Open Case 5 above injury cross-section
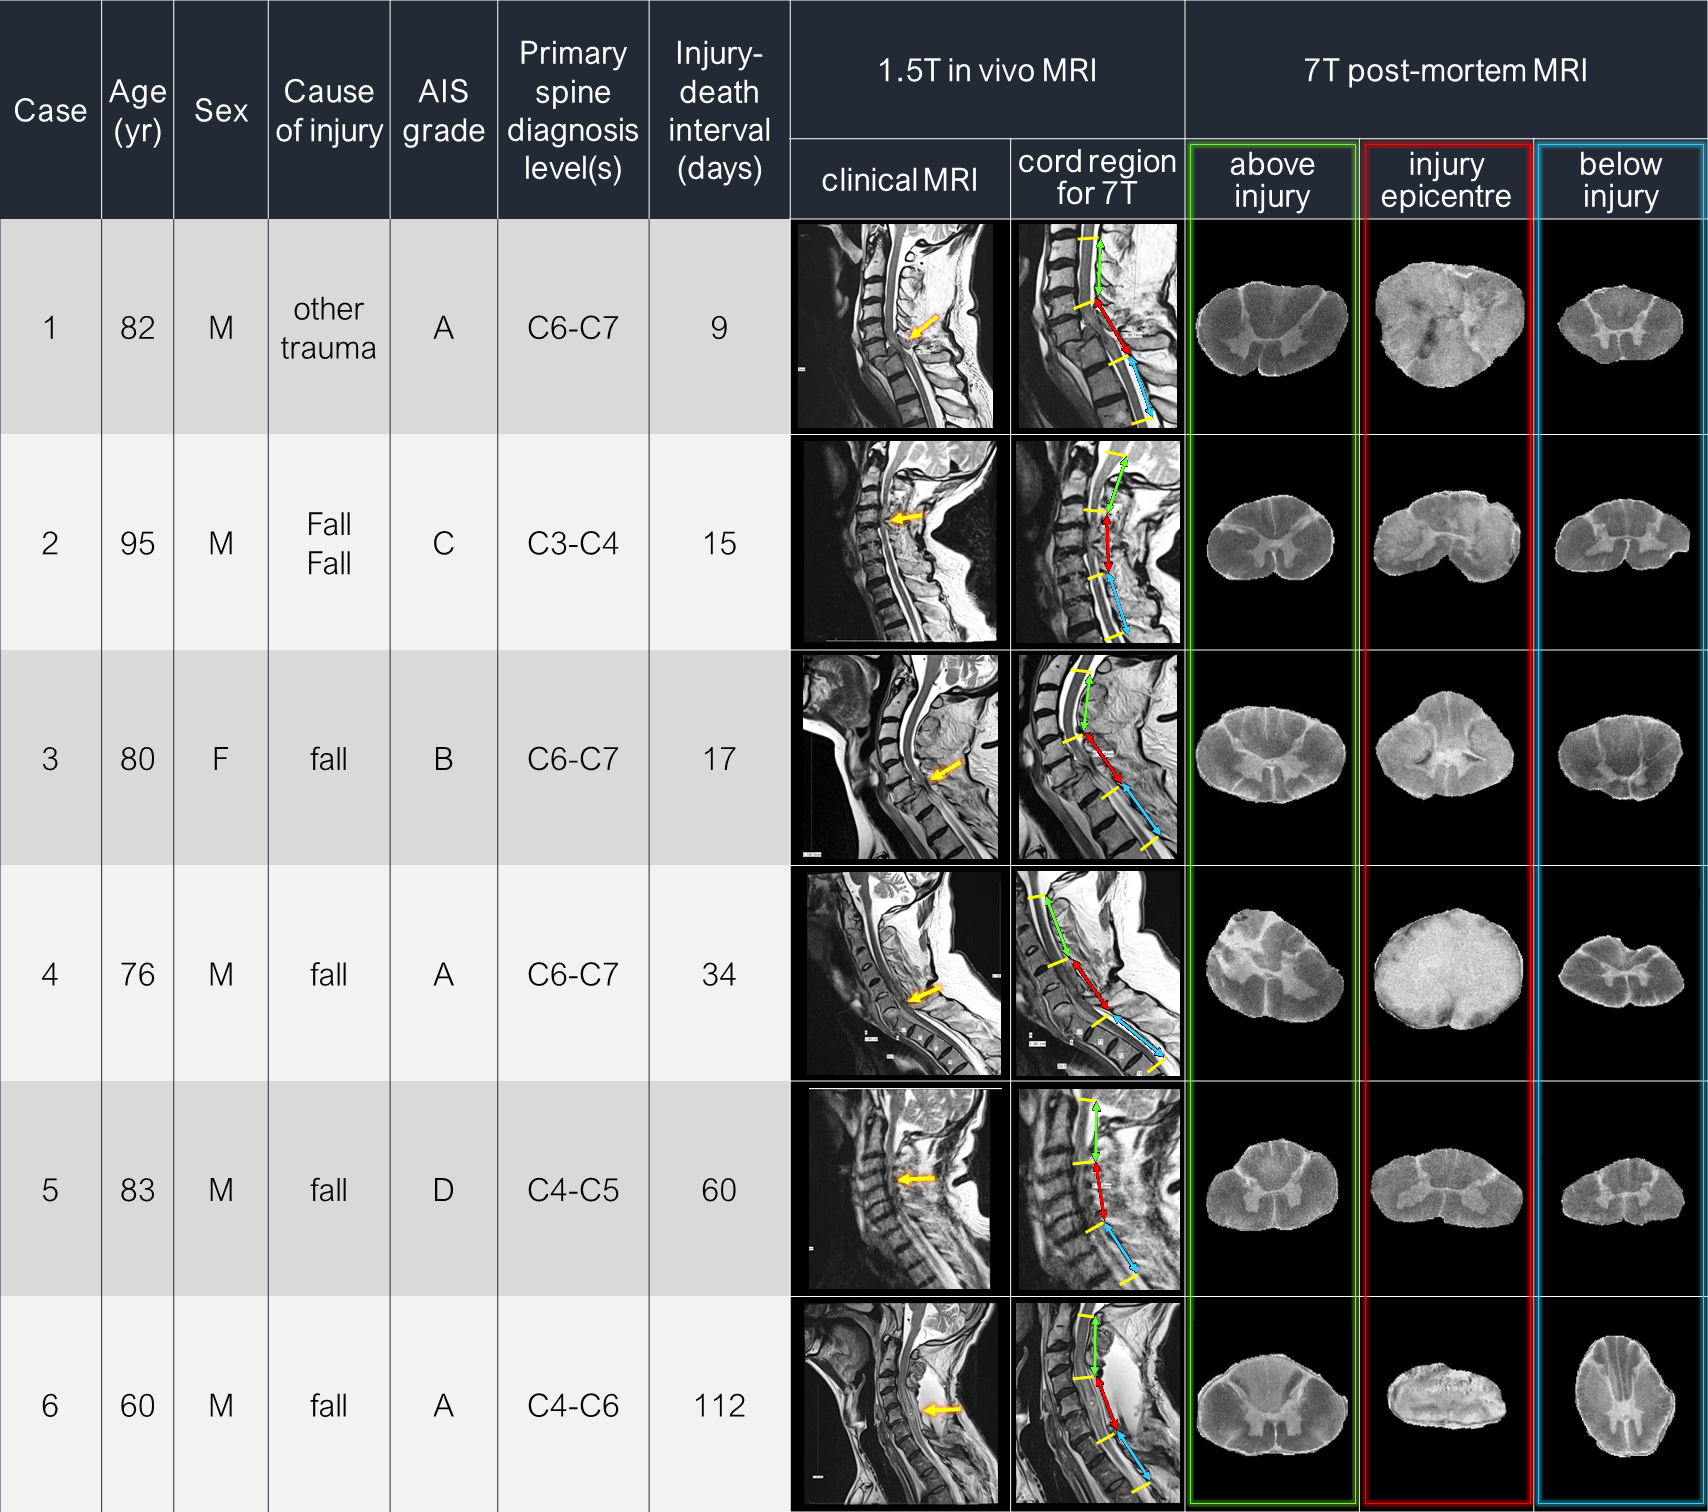 [1271, 1185]
